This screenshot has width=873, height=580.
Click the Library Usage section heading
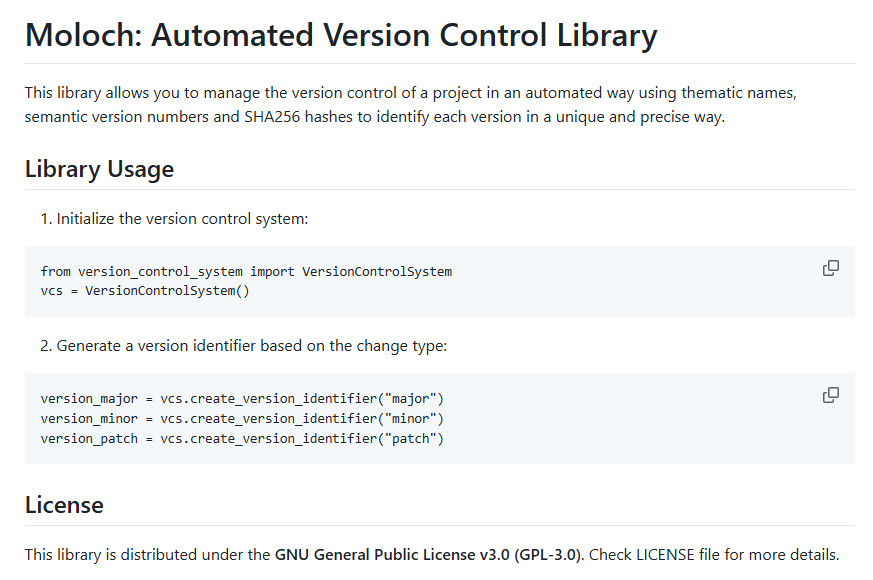[99, 169]
